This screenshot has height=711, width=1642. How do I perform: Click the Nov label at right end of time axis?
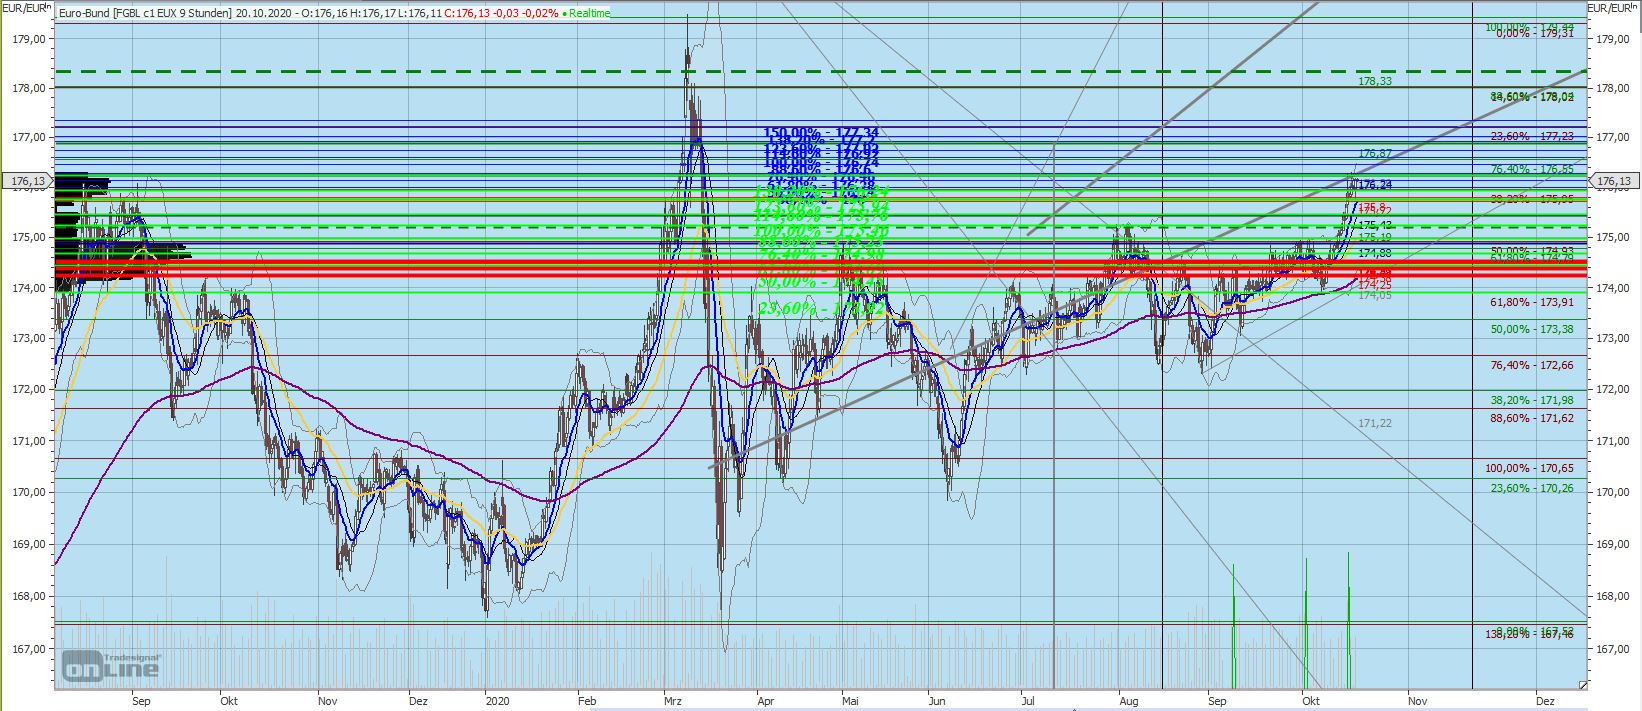[x=1417, y=701]
